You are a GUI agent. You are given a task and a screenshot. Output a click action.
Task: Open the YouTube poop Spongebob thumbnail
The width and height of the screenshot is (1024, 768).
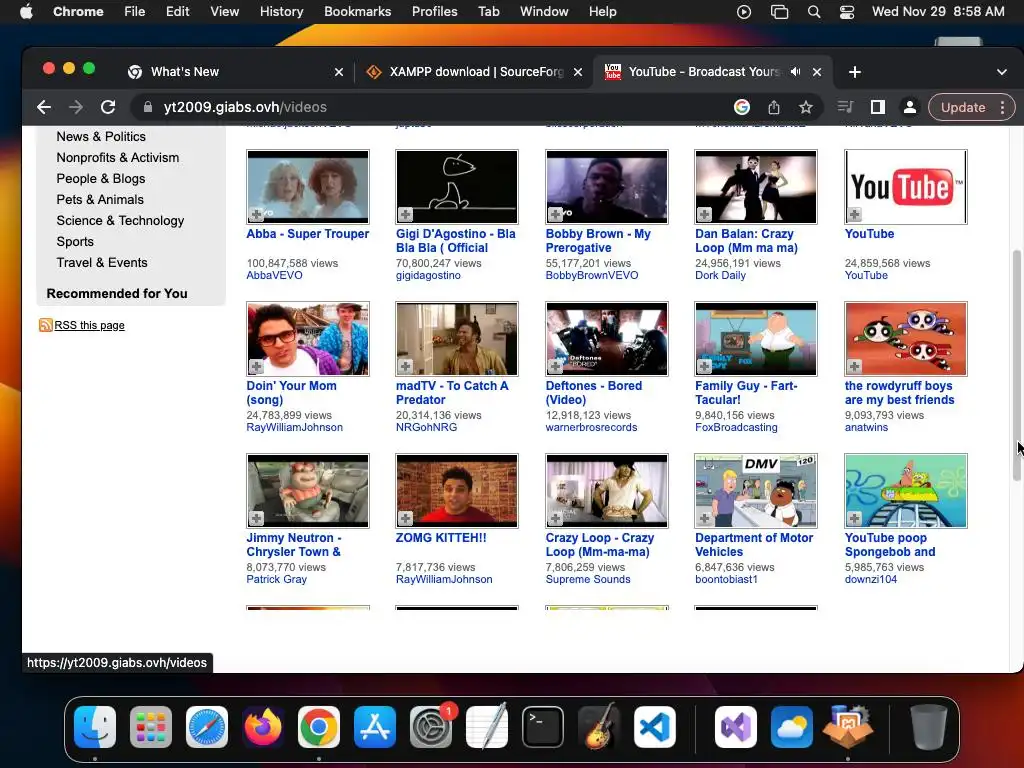tap(906, 491)
